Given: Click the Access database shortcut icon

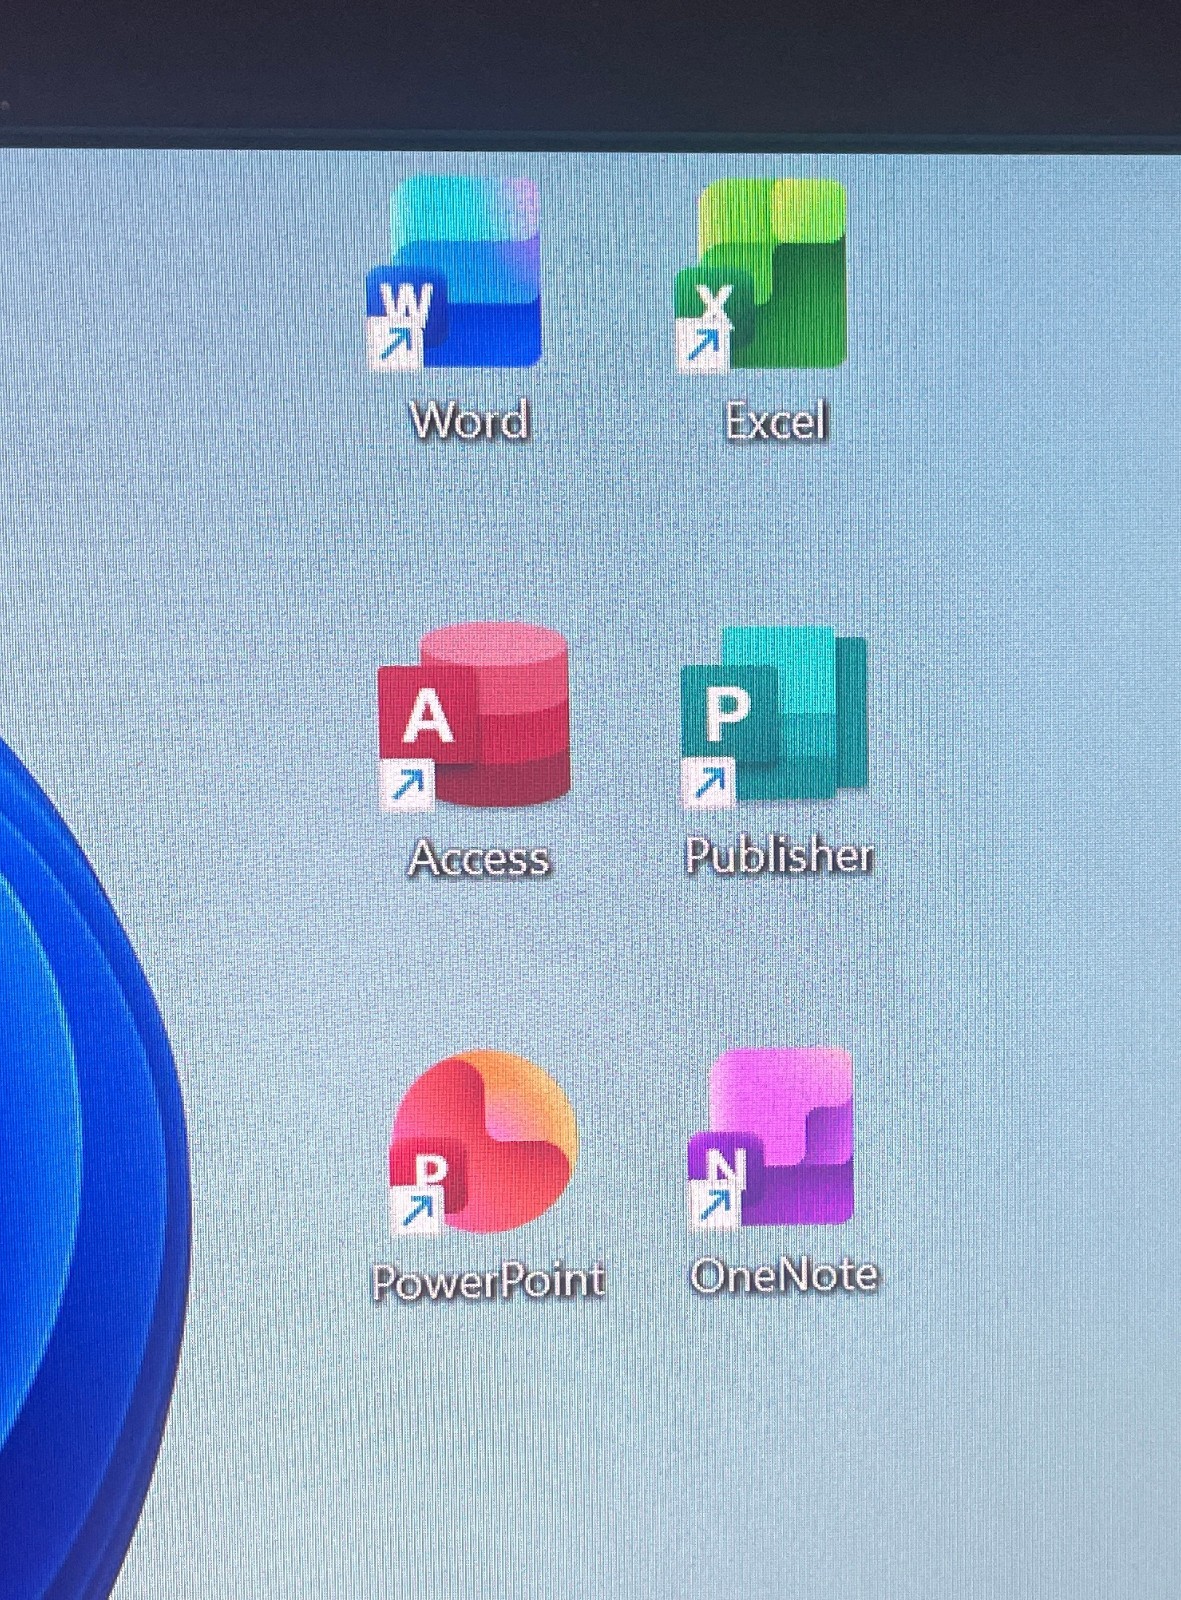Looking at the screenshot, I should tap(474, 715).
